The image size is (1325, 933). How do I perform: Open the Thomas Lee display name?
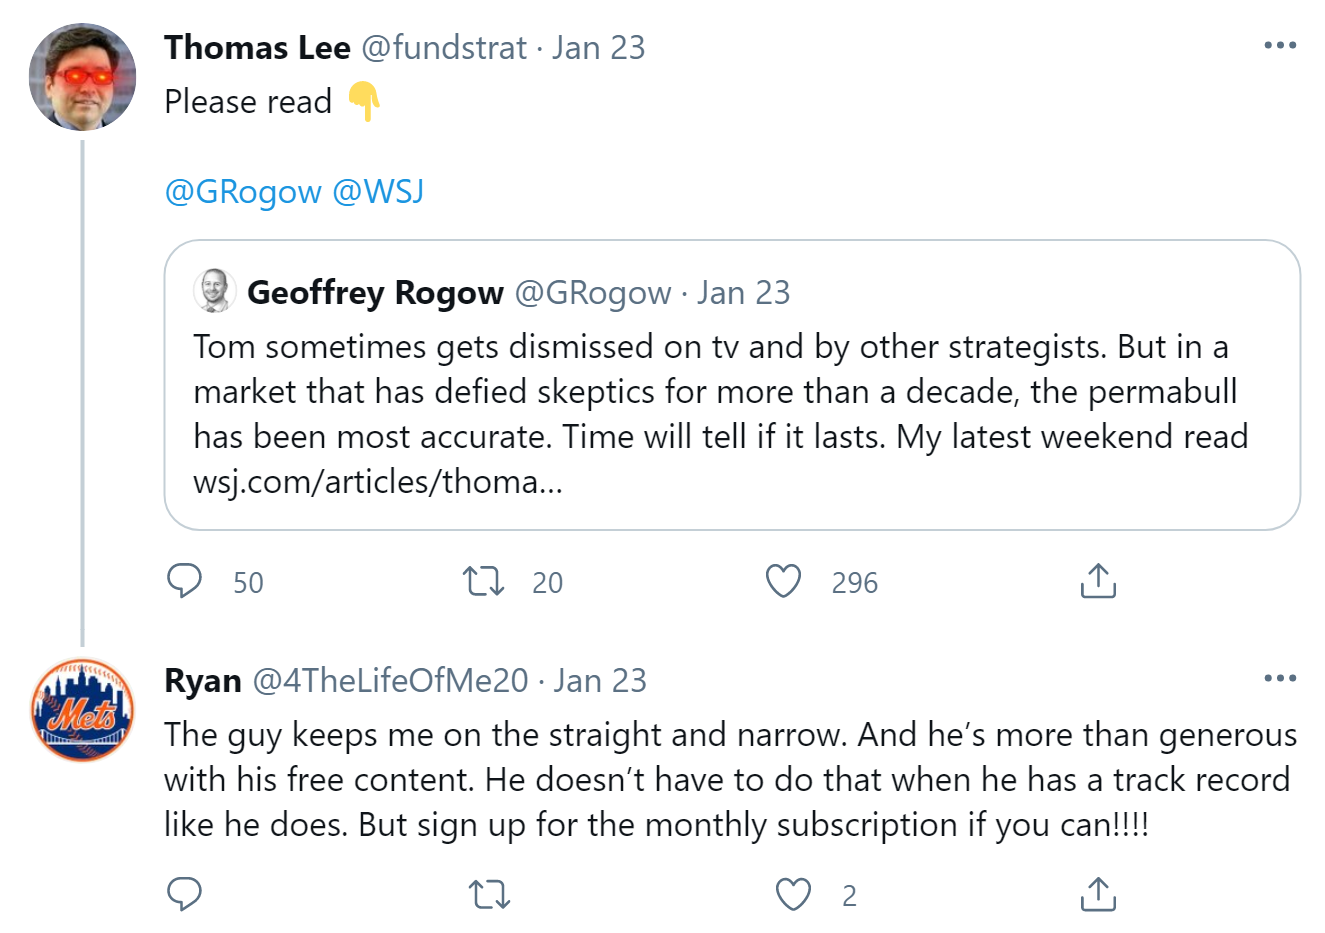(257, 47)
